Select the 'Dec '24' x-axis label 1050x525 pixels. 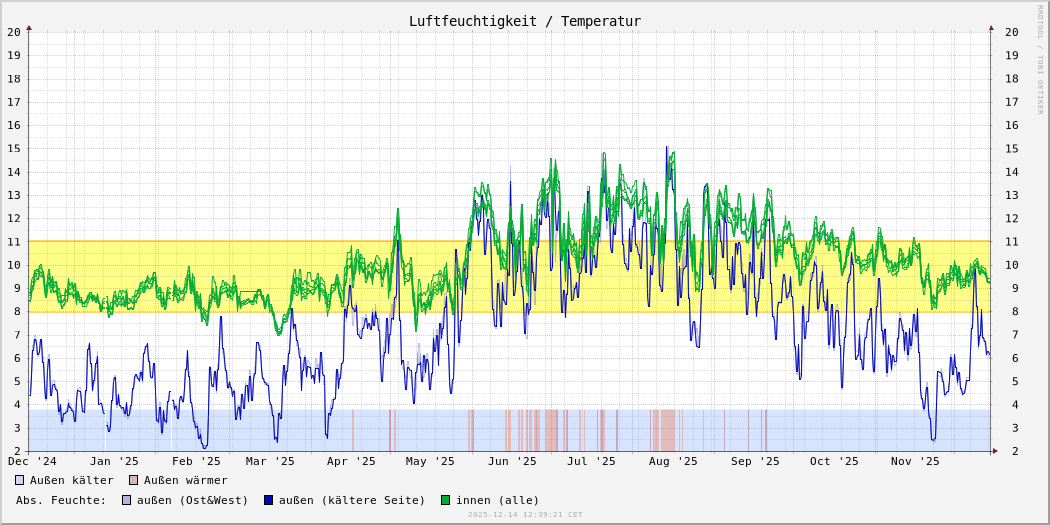tap(32, 461)
